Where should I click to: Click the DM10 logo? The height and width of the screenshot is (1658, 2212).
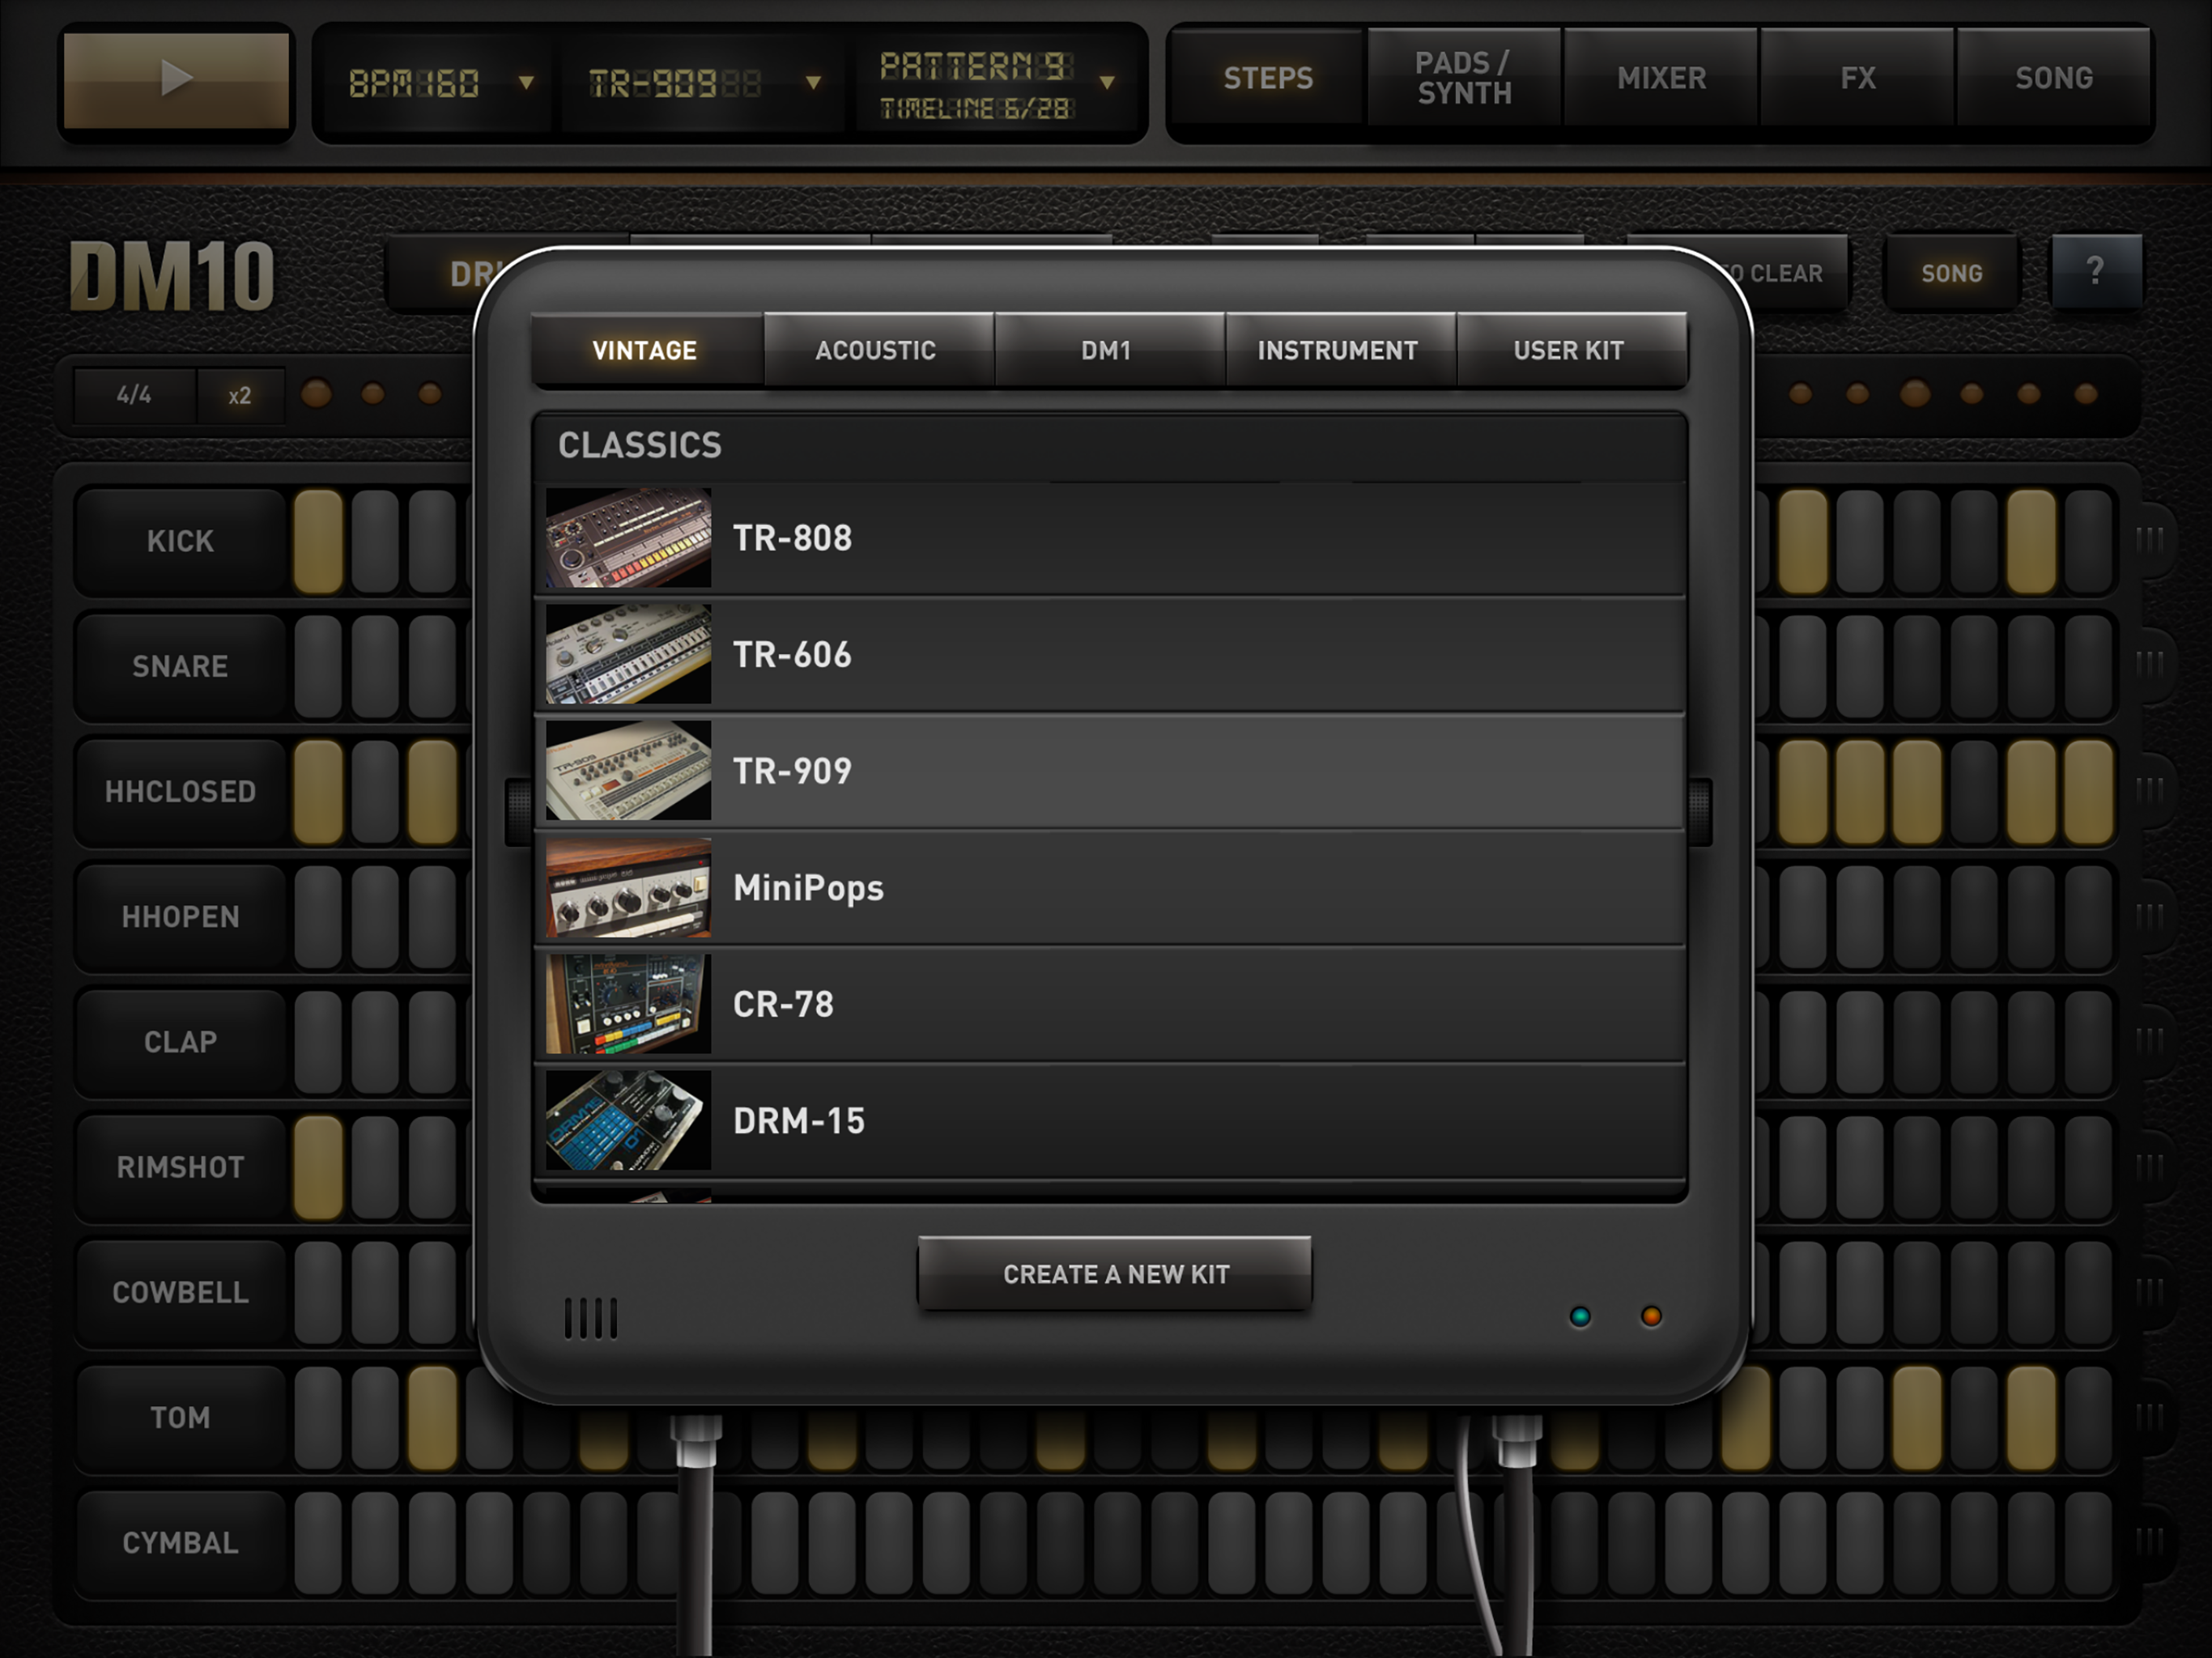[x=172, y=276]
